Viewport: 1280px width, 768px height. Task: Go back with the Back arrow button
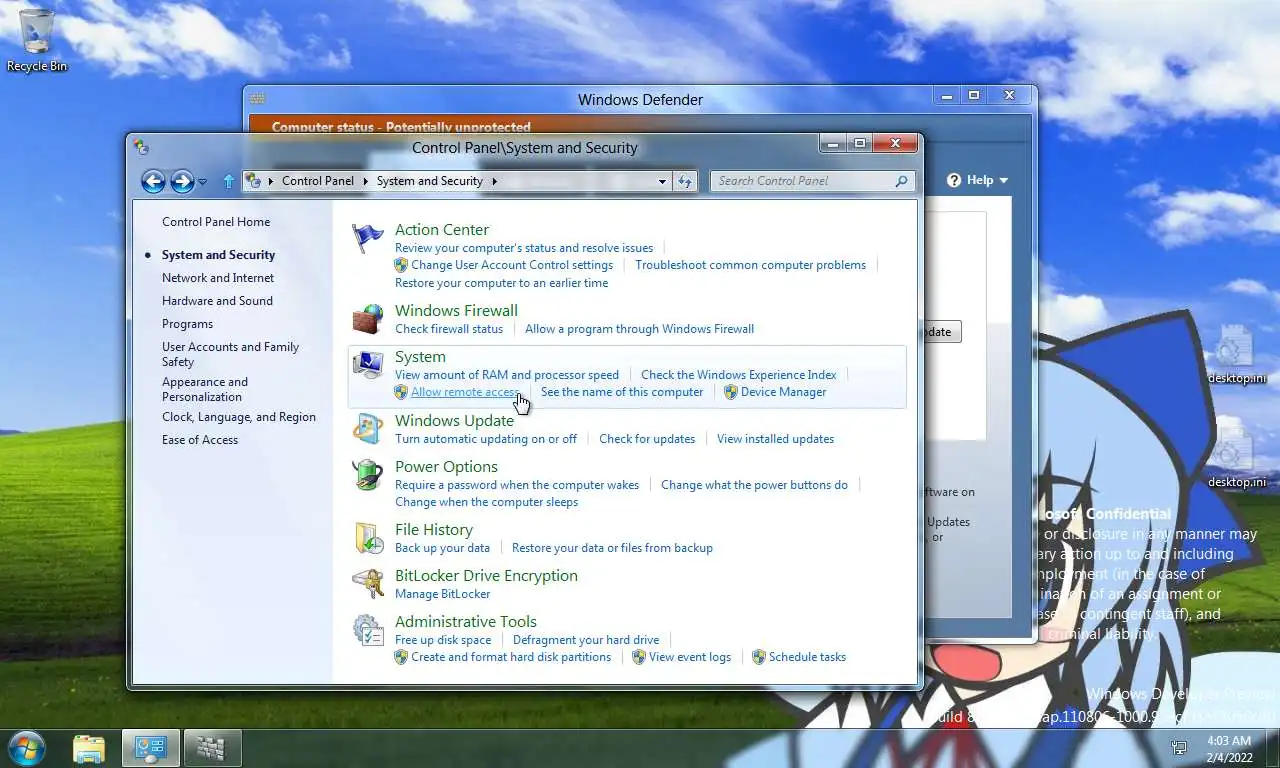(153, 181)
